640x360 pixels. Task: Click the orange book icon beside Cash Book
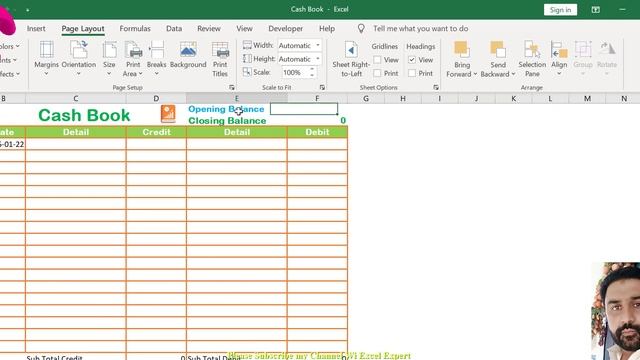click(x=168, y=113)
